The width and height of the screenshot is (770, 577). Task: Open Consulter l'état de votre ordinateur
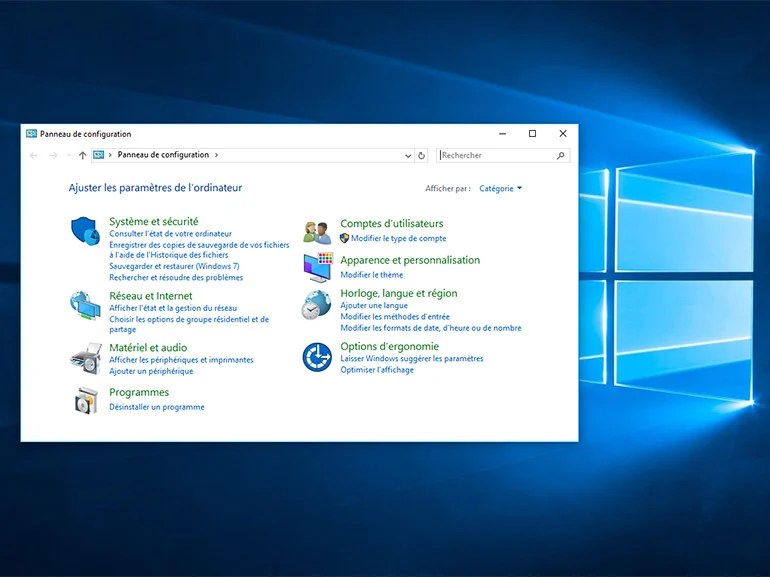pyautogui.click(x=170, y=234)
